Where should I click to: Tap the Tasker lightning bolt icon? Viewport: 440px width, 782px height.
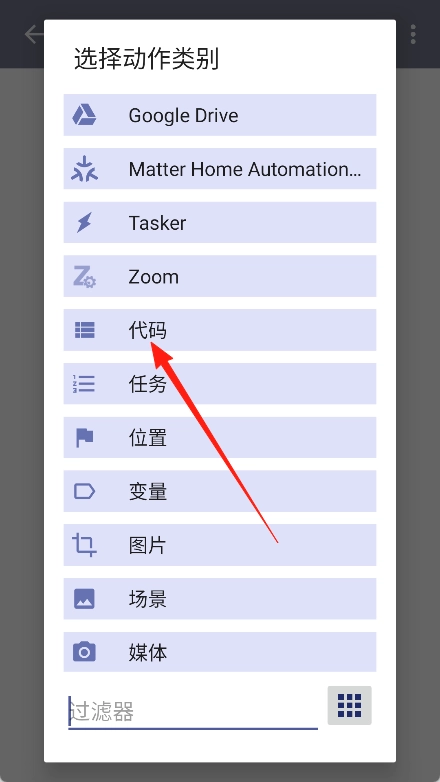tap(84, 222)
